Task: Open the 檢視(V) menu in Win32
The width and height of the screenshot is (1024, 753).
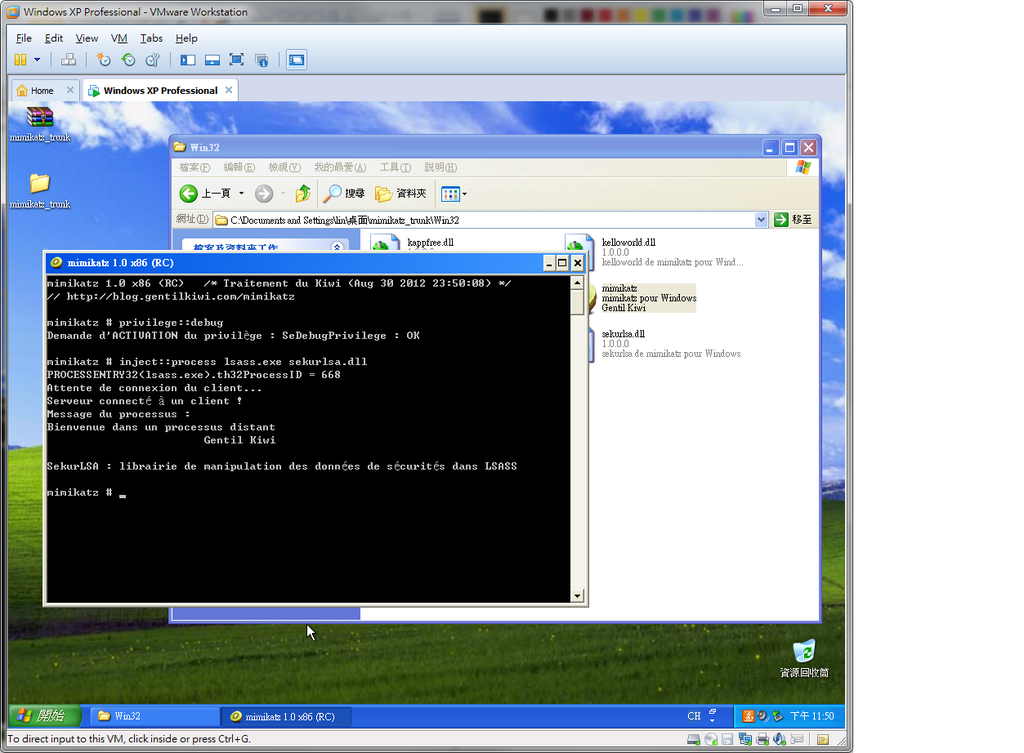Action: point(284,167)
